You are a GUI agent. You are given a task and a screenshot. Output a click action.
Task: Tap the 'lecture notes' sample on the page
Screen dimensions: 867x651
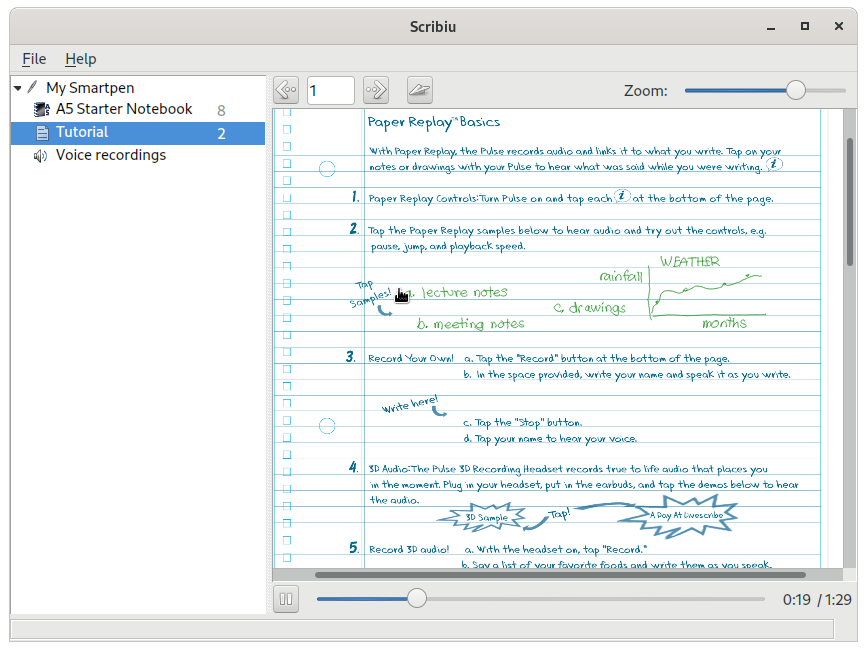click(464, 292)
